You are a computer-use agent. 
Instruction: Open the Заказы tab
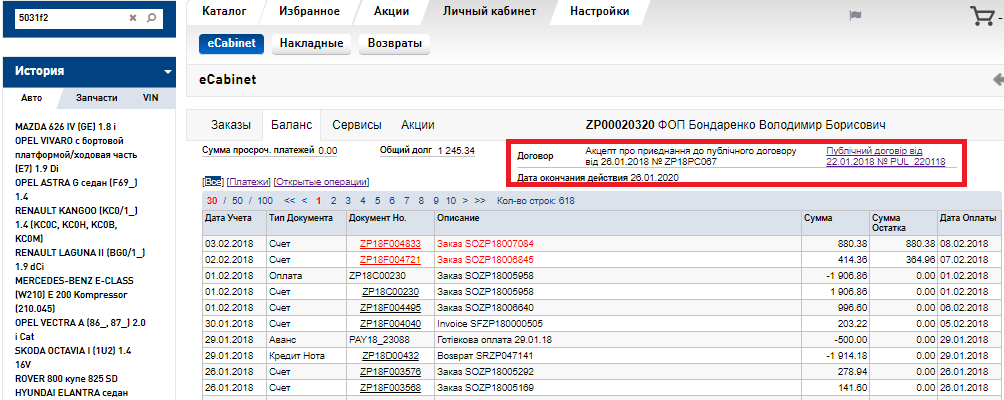click(230, 125)
